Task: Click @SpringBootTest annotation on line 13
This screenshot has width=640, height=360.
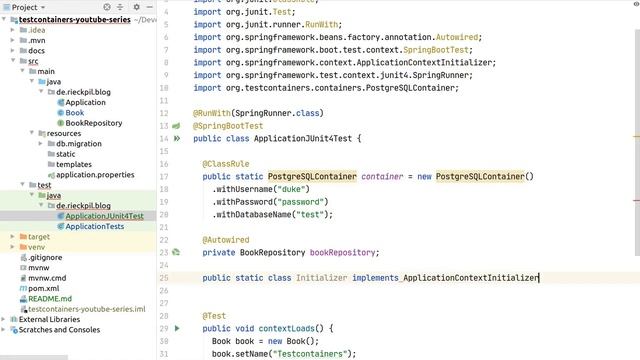Action: 228,126
